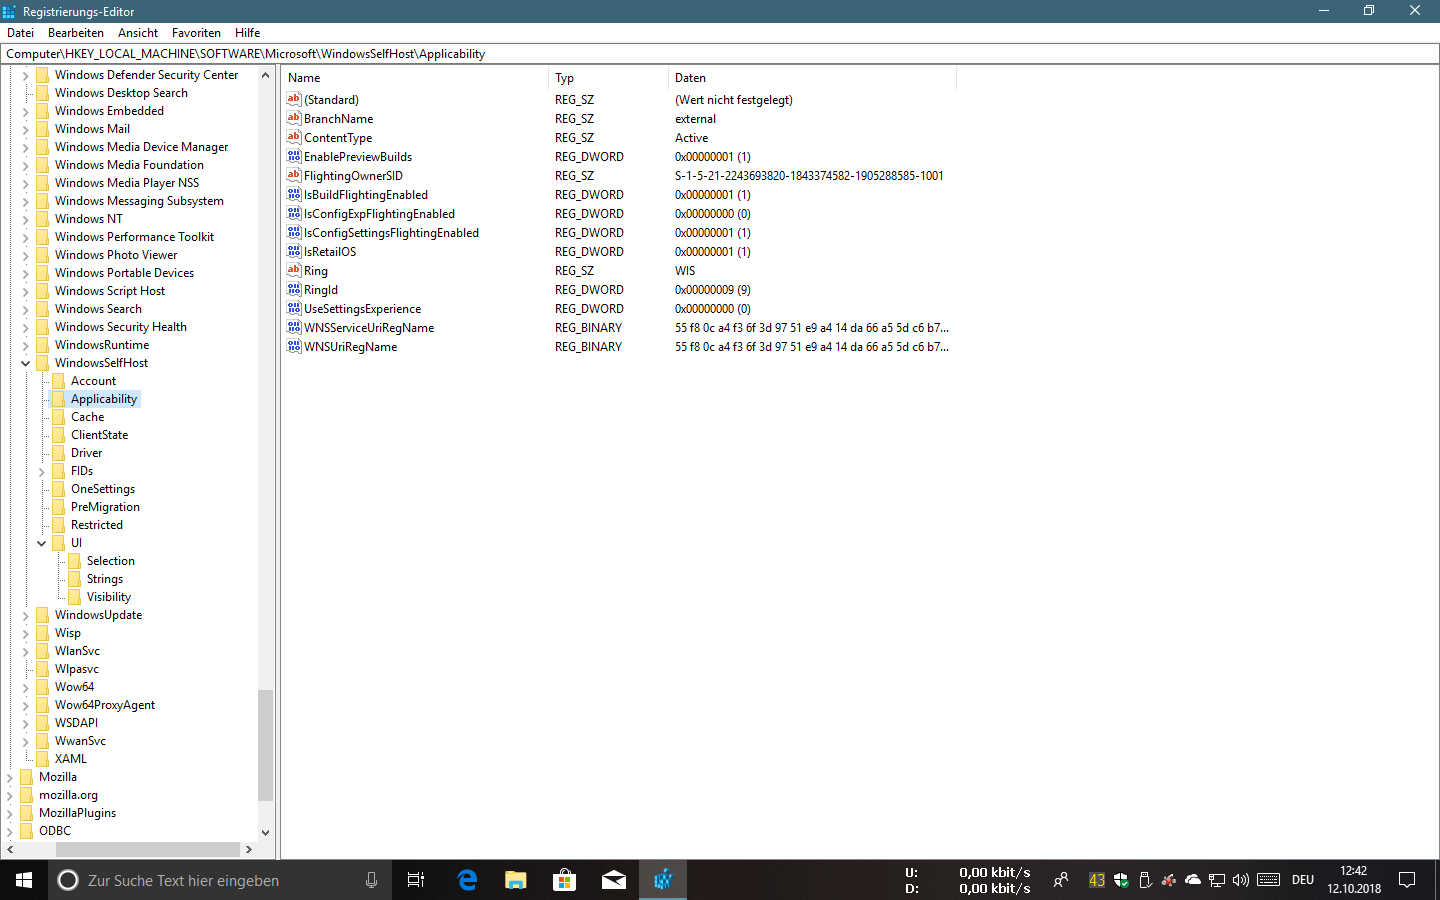Expand the Windows Search key
The width and height of the screenshot is (1440, 900).
point(25,309)
